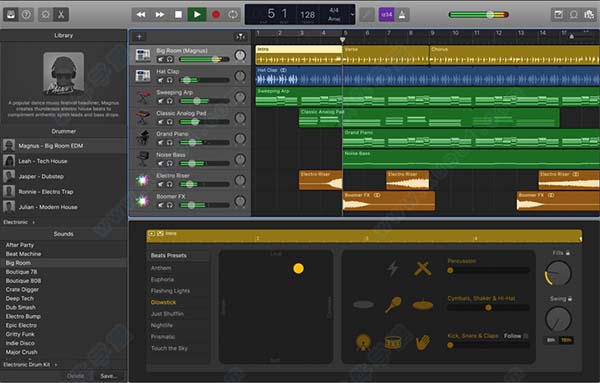Click the shaker maraca icon

coord(393,305)
